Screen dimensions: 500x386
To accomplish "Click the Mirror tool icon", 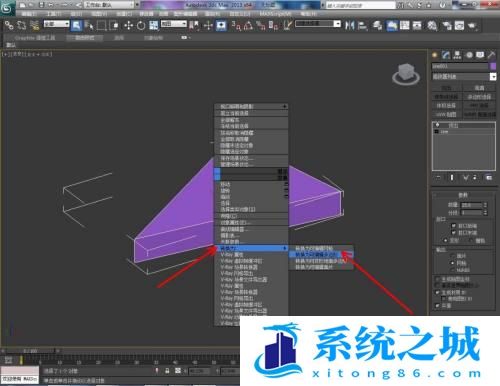I will pyautogui.click(x=350, y=25).
